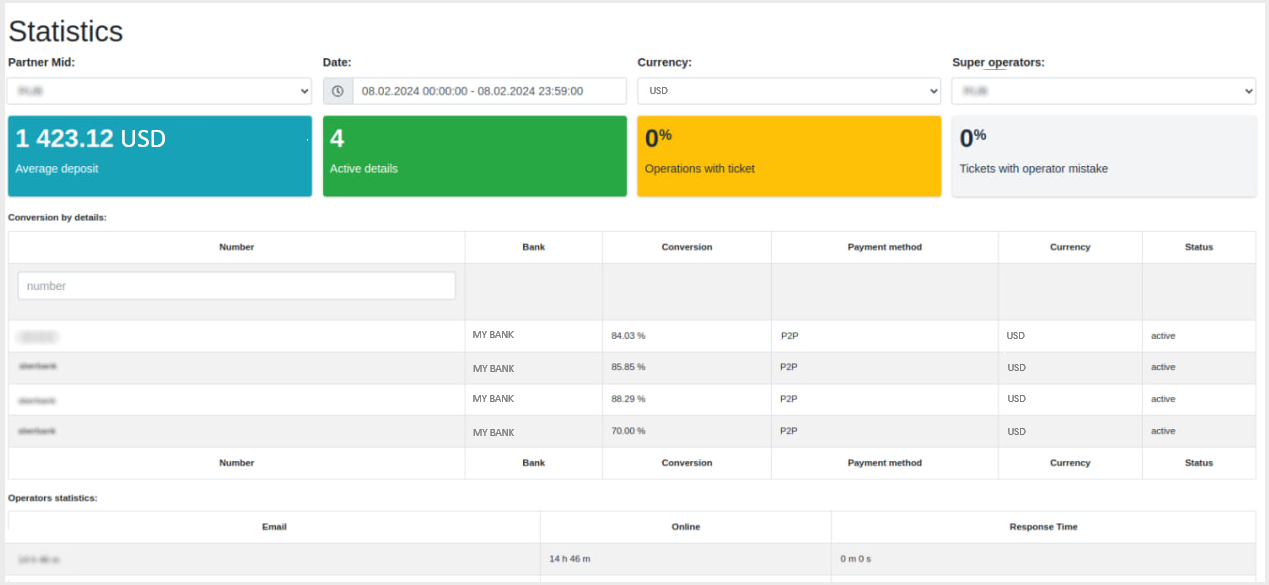This screenshot has width=1269, height=585.
Task: Click Online column header
Action: 686,527
